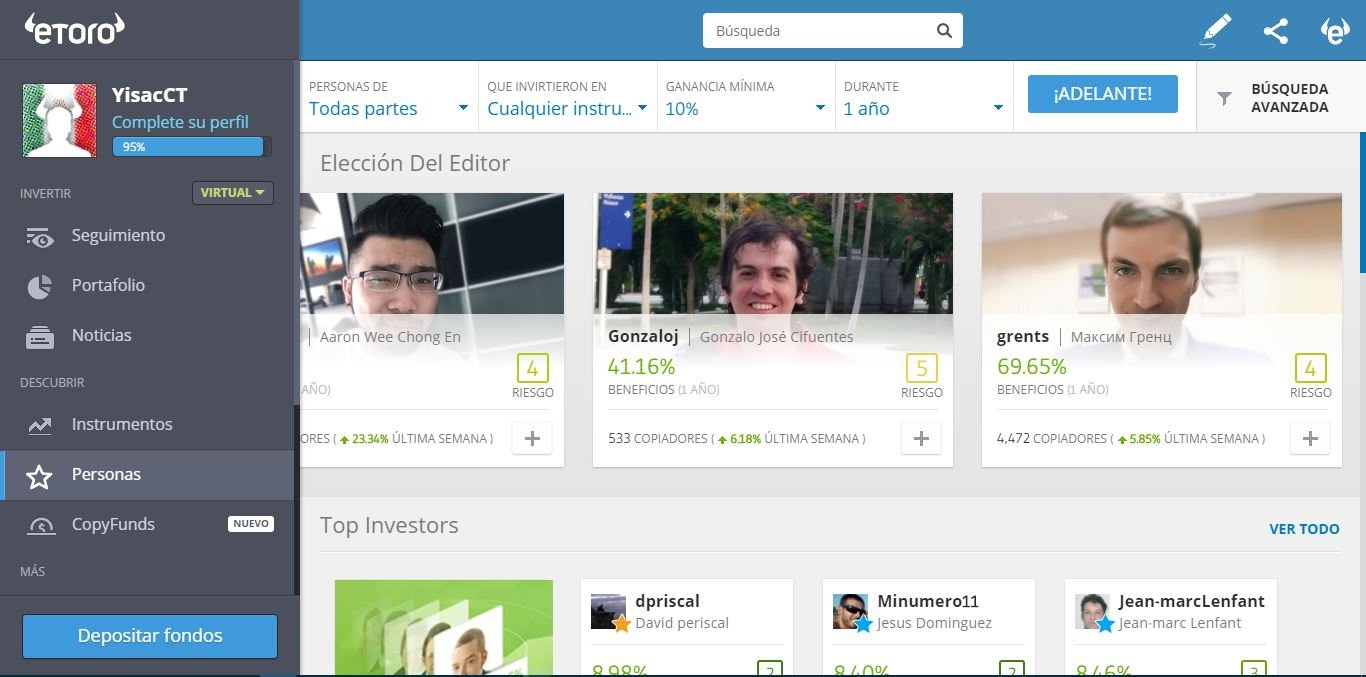Add Gonzaloj with the plus button
The width and height of the screenshot is (1366, 677).
pyautogui.click(x=921, y=438)
